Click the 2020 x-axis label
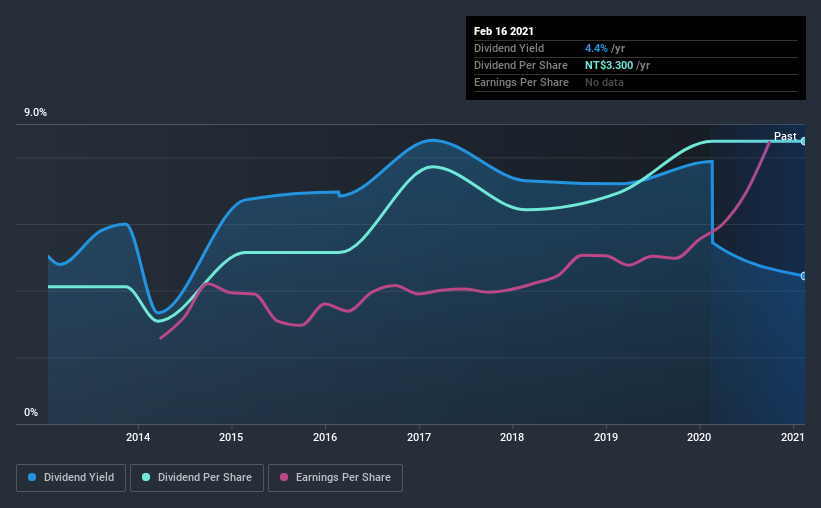 pos(699,437)
